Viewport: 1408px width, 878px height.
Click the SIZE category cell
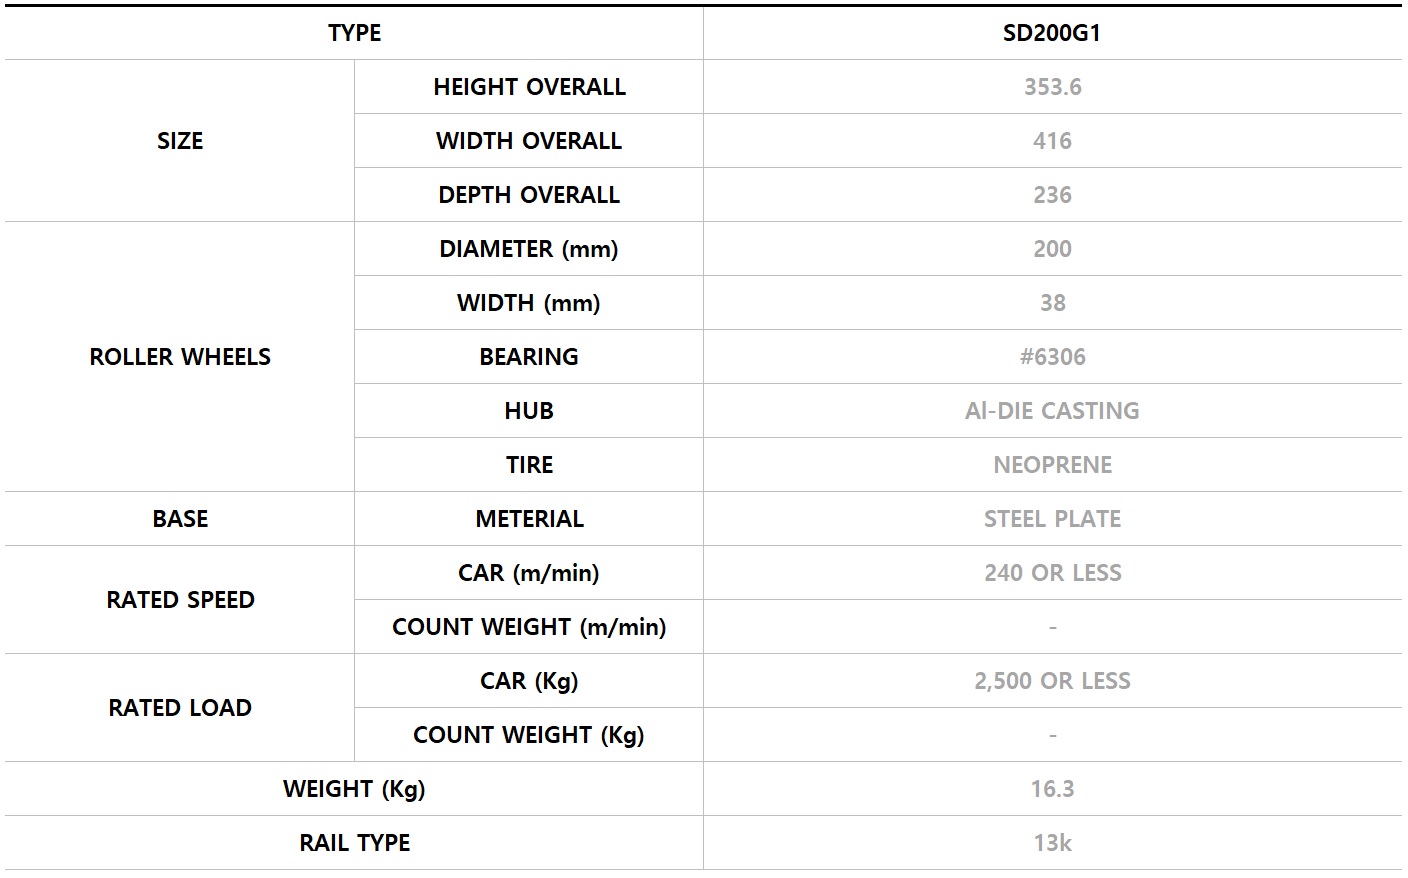pyautogui.click(x=180, y=141)
